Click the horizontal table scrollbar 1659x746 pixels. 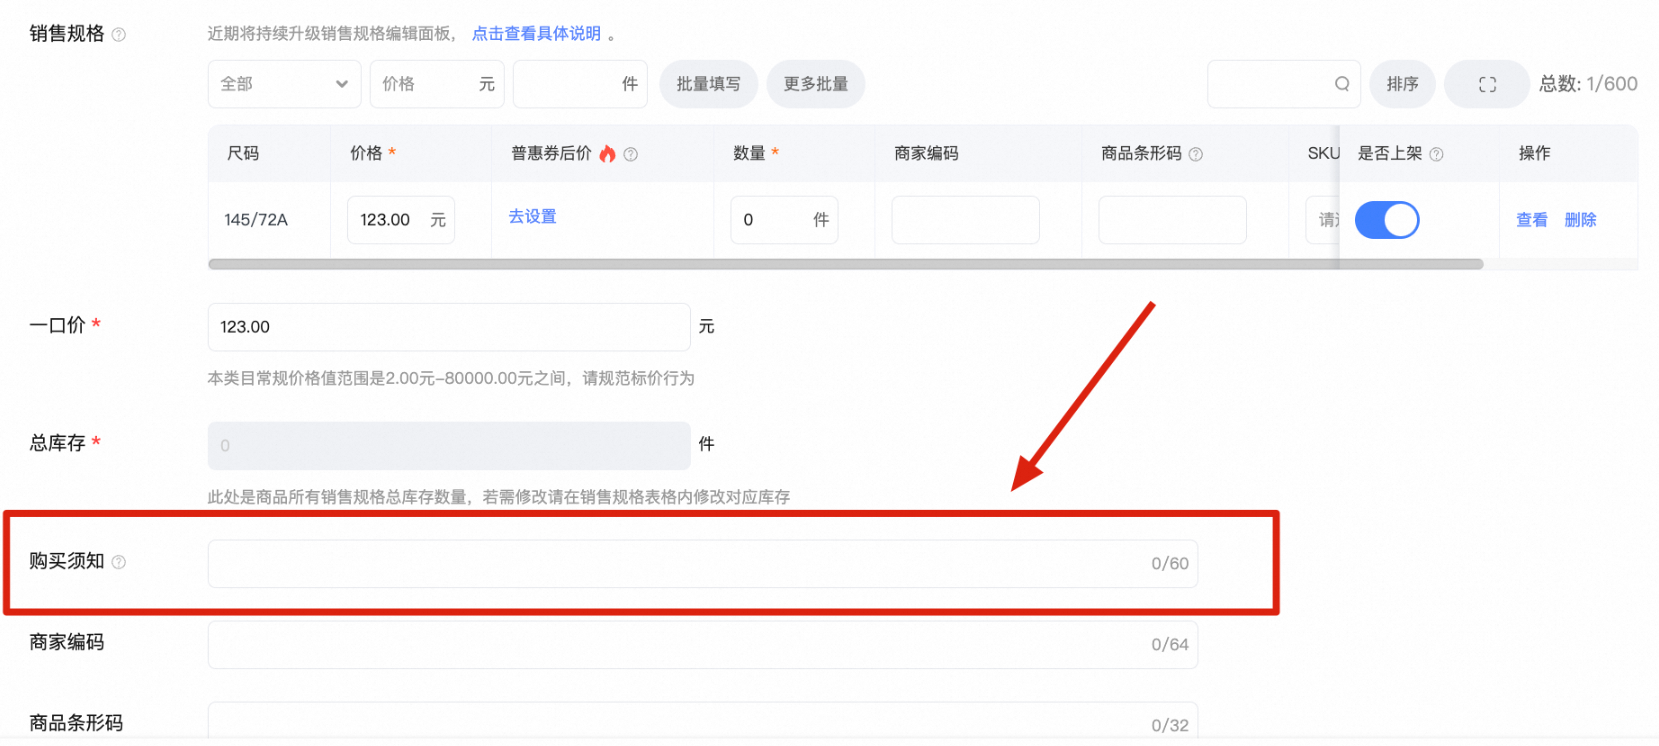click(x=845, y=264)
